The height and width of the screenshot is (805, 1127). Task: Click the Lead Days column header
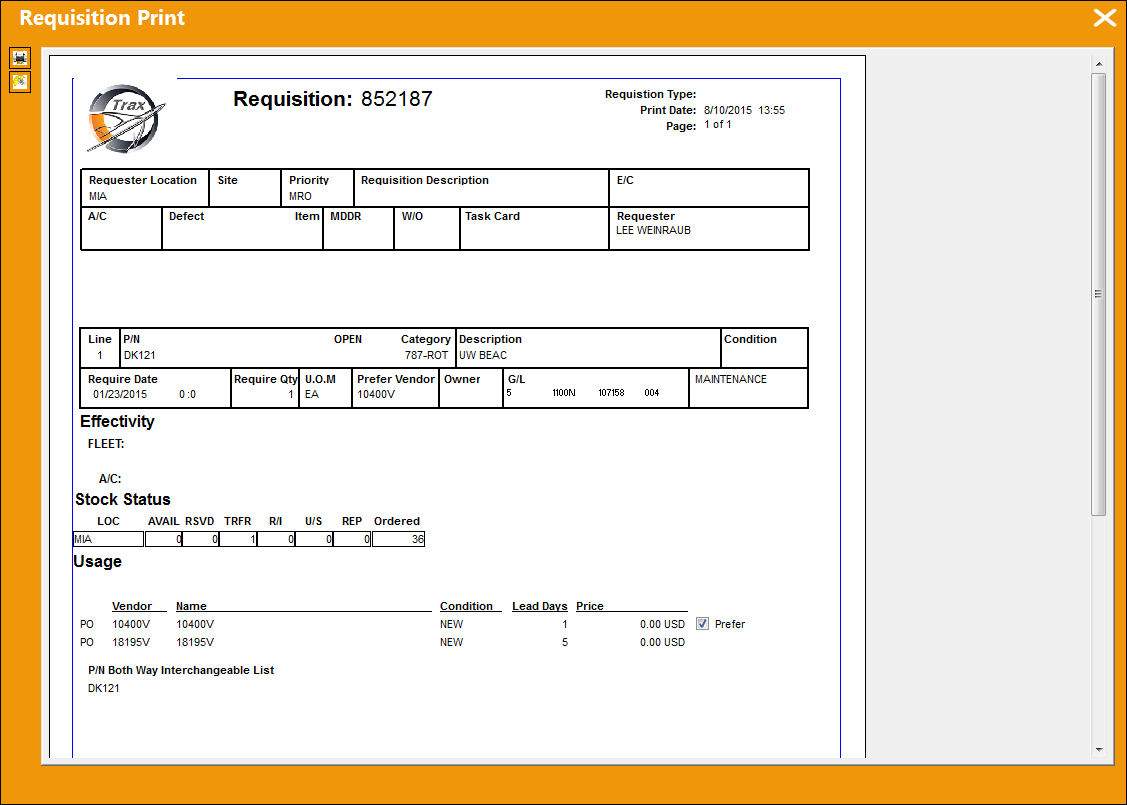540,606
